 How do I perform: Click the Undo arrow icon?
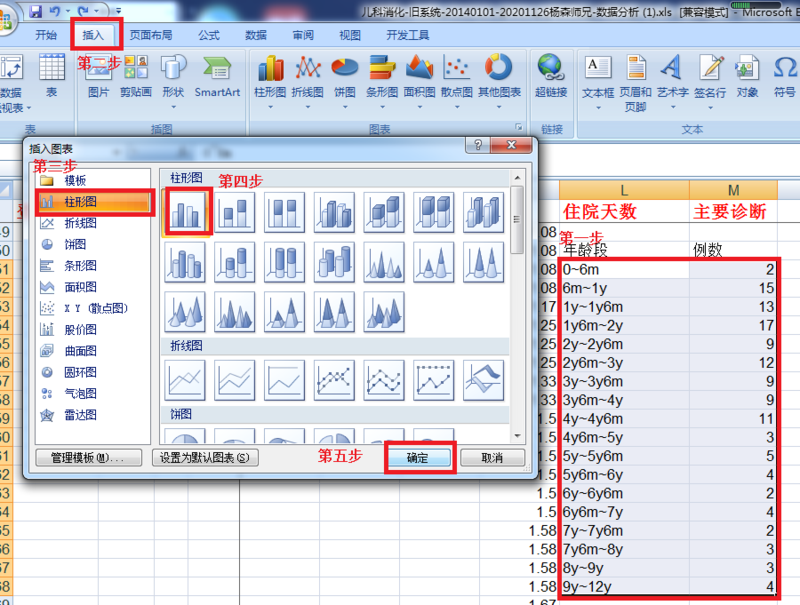[x=55, y=11]
